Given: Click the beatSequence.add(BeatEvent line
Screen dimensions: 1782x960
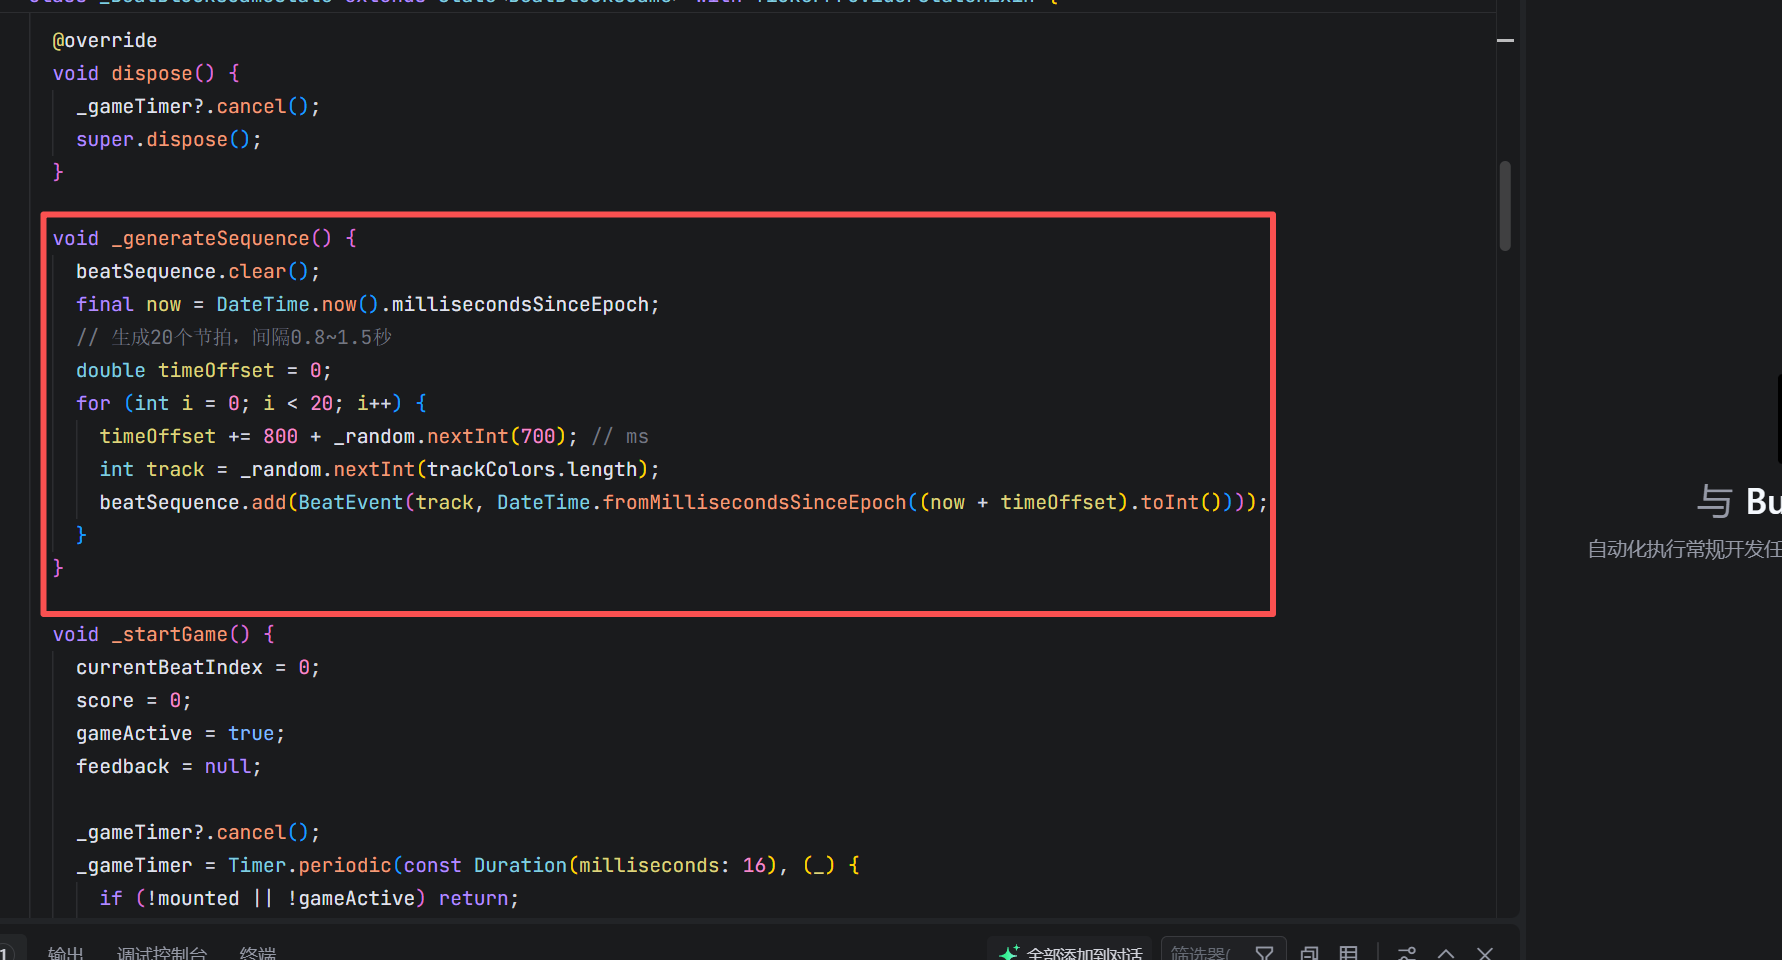Looking at the screenshot, I should 683,502.
